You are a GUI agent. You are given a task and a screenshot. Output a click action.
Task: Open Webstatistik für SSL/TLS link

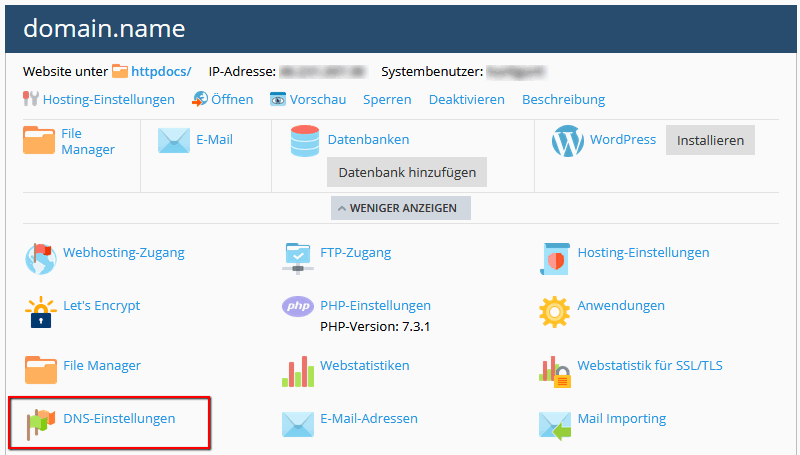(649, 365)
